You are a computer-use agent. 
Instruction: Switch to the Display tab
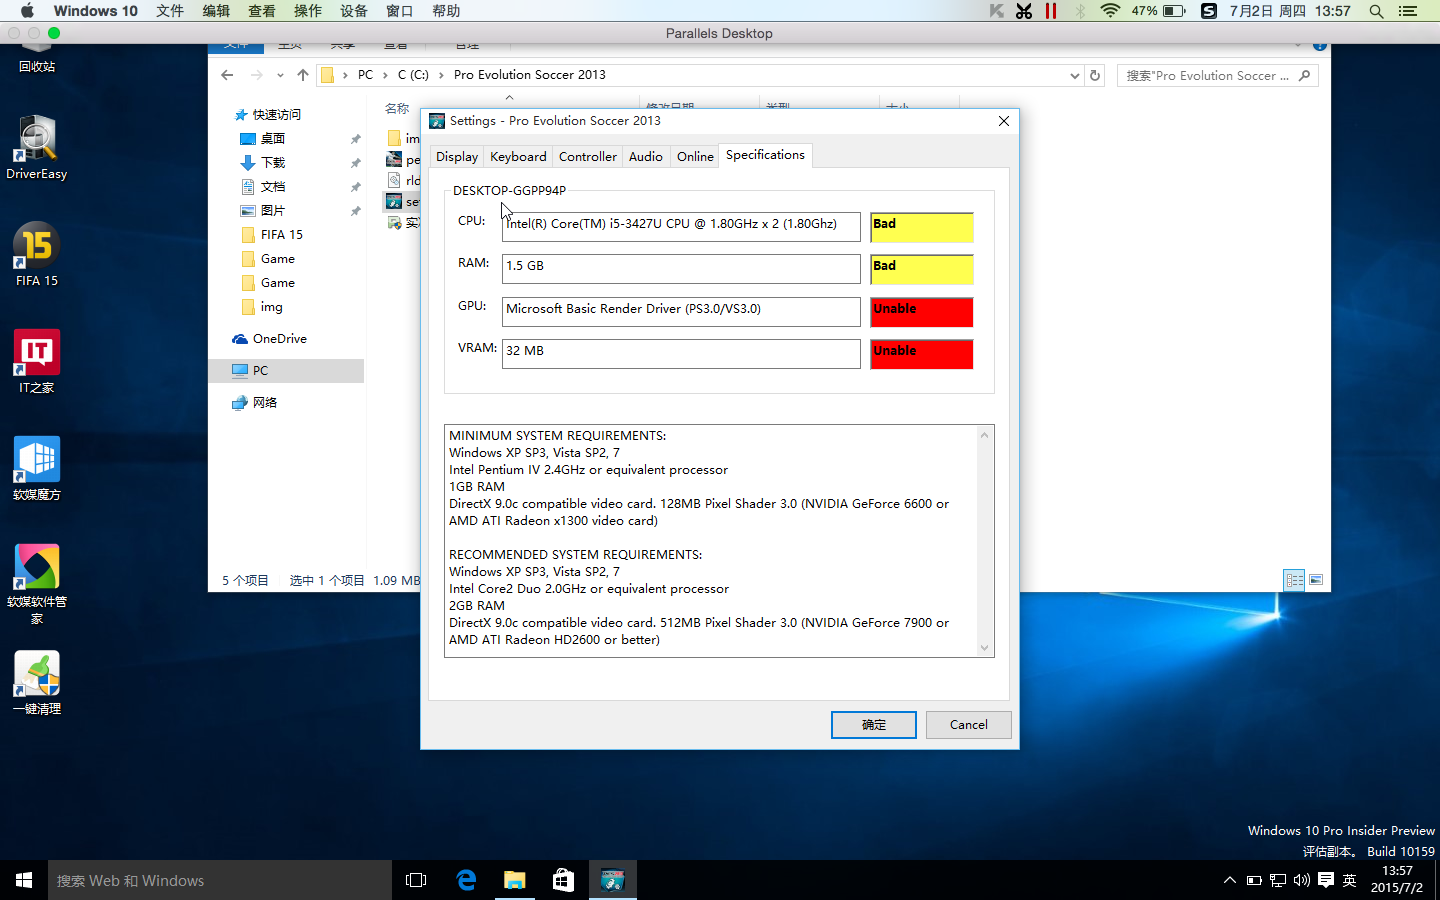click(457, 157)
